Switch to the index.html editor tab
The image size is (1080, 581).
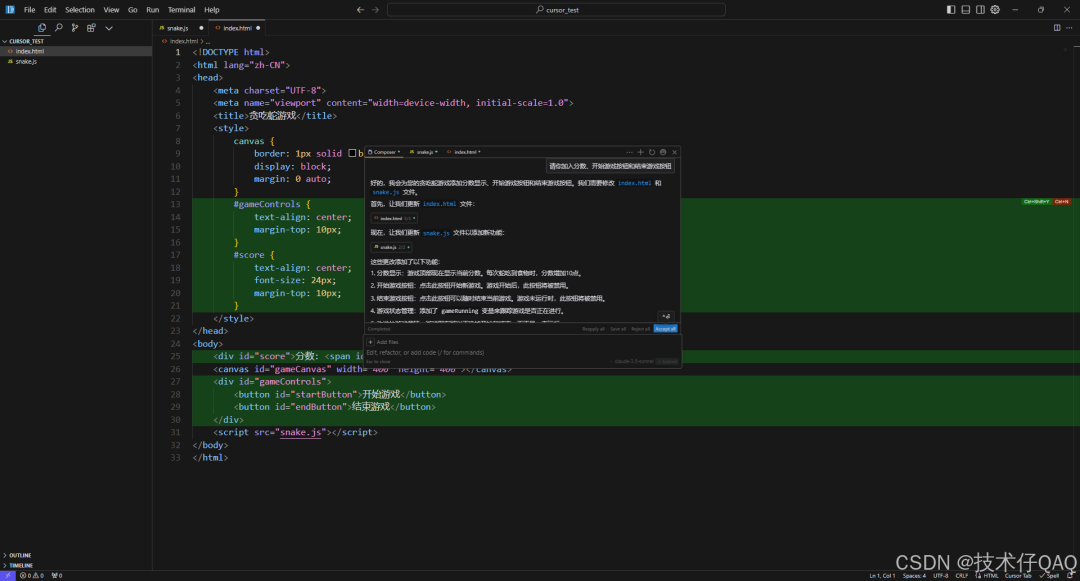click(x=238, y=28)
